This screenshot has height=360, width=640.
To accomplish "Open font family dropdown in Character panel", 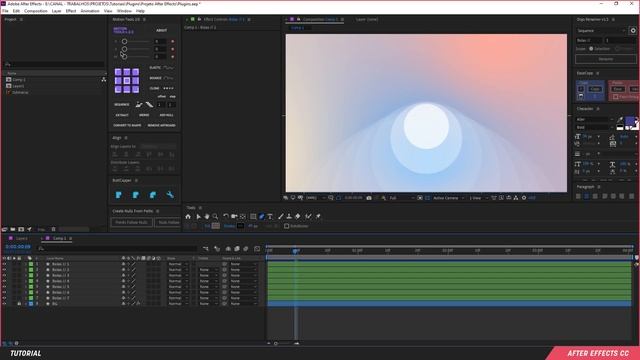I will point(595,120).
